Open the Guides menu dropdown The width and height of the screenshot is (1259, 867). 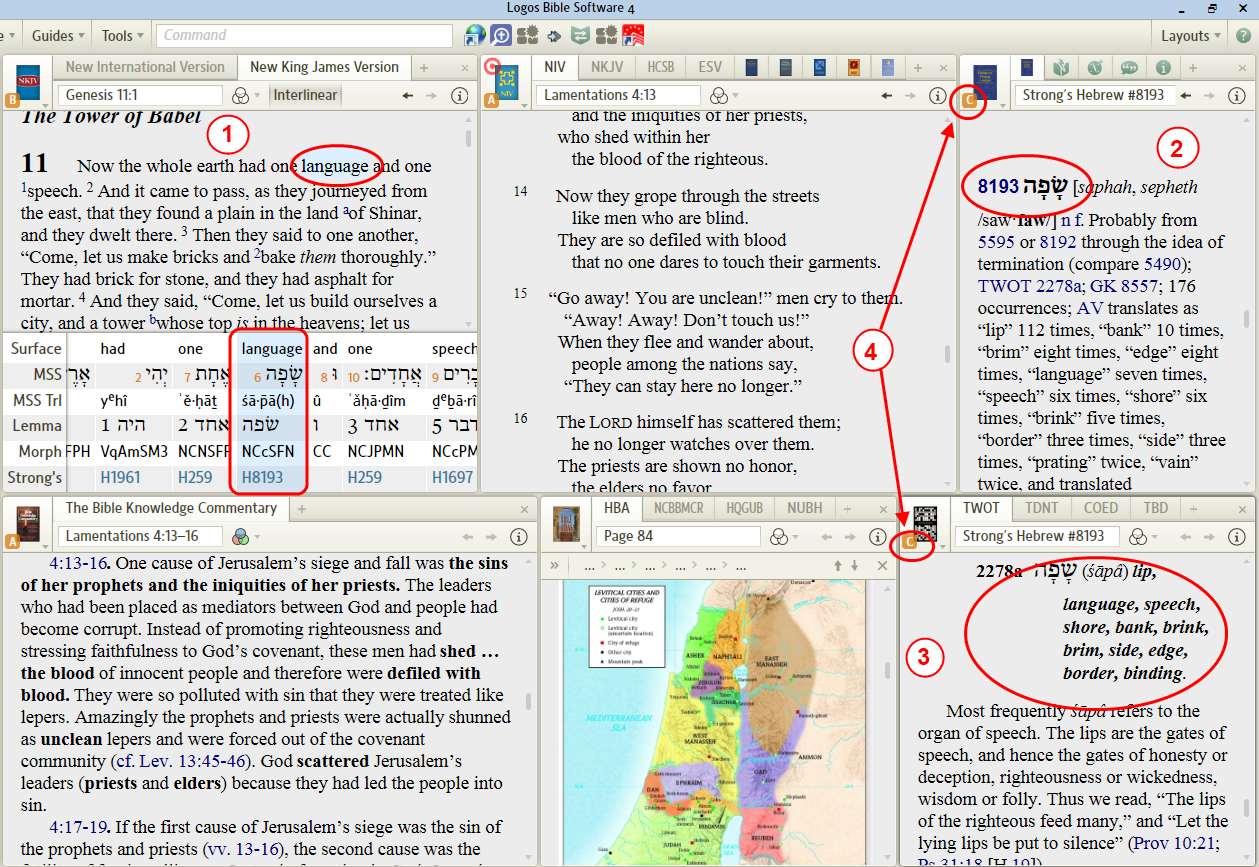pyautogui.click(x=58, y=36)
